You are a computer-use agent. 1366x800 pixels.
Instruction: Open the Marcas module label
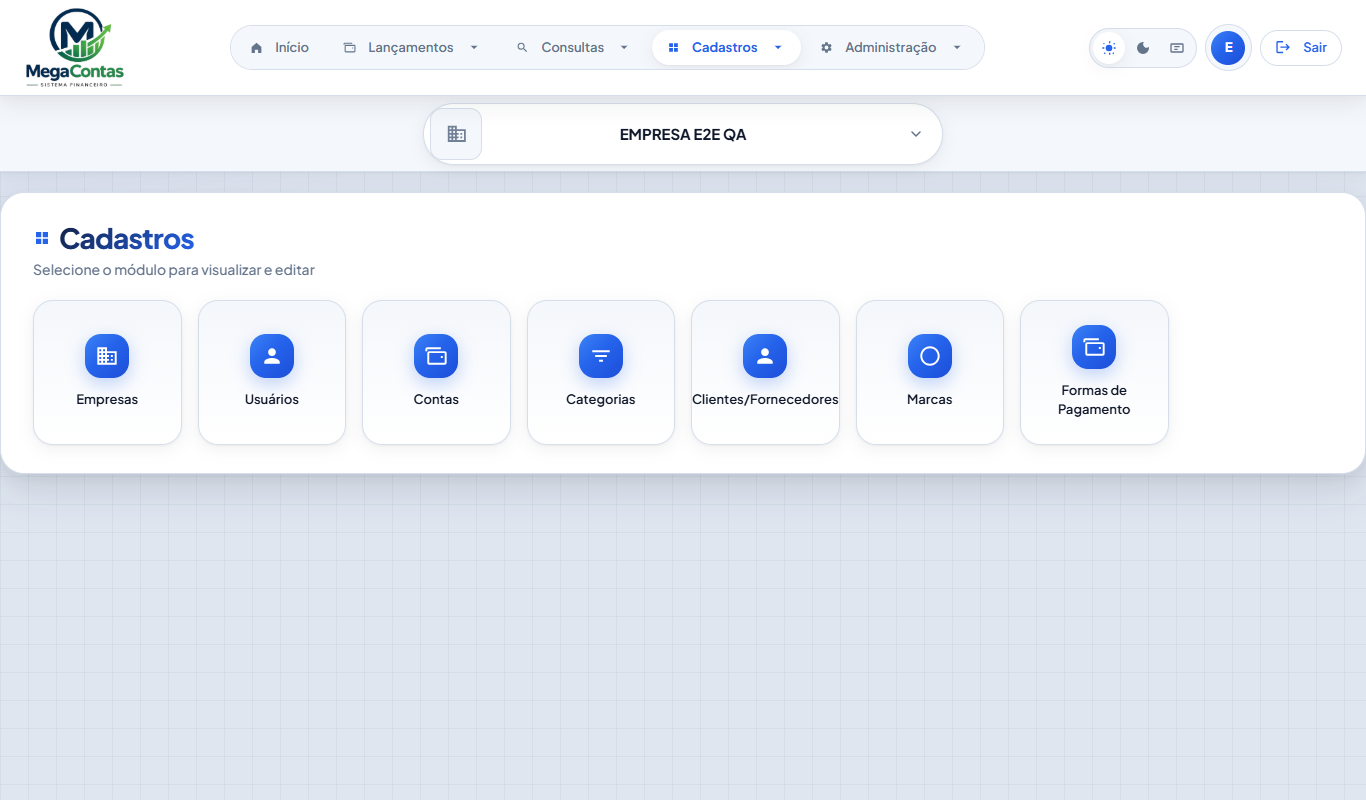pos(930,400)
